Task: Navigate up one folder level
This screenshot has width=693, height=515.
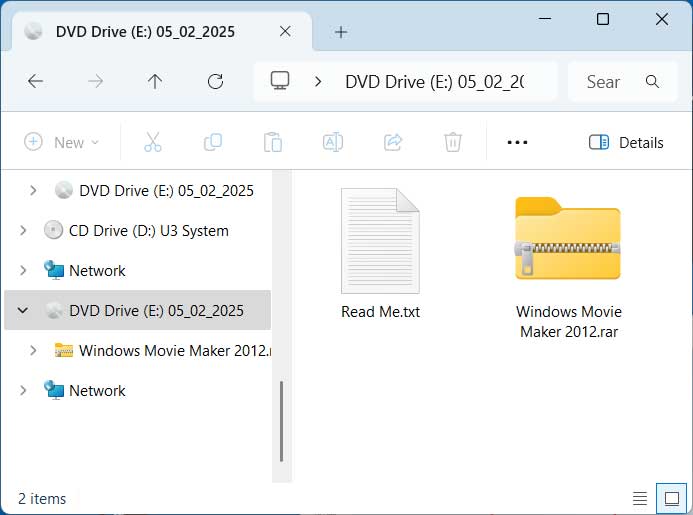Action: point(155,81)
